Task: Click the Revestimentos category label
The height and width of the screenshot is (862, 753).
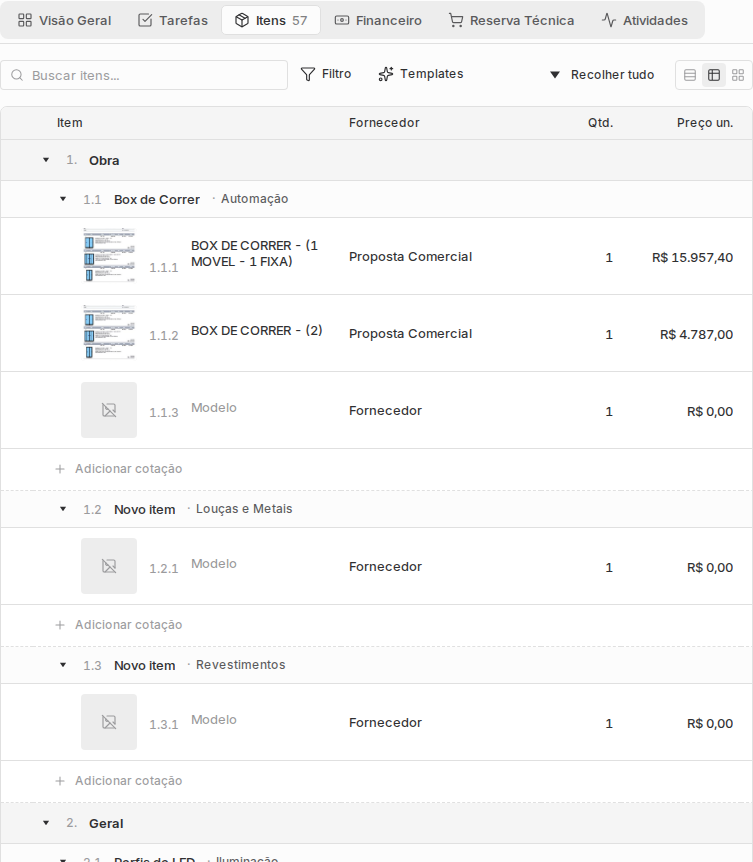Action: coord(241,665)
